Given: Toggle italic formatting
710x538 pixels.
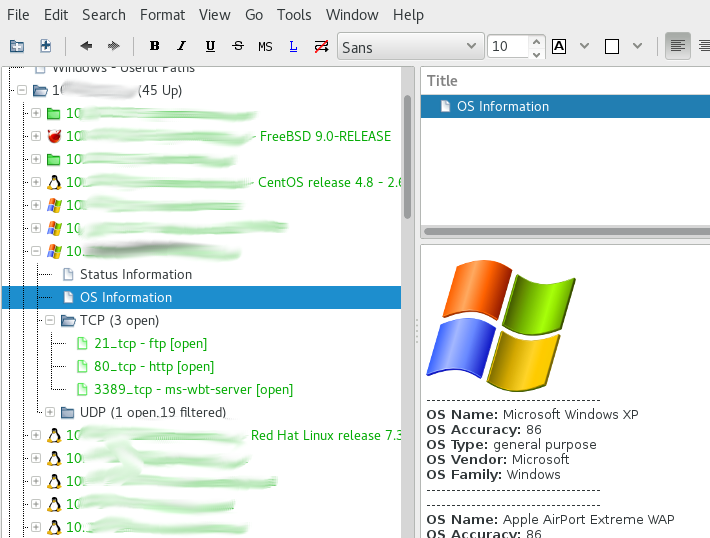Looking at the screenshot, I should pyautogui.click(x=182, y=46).
